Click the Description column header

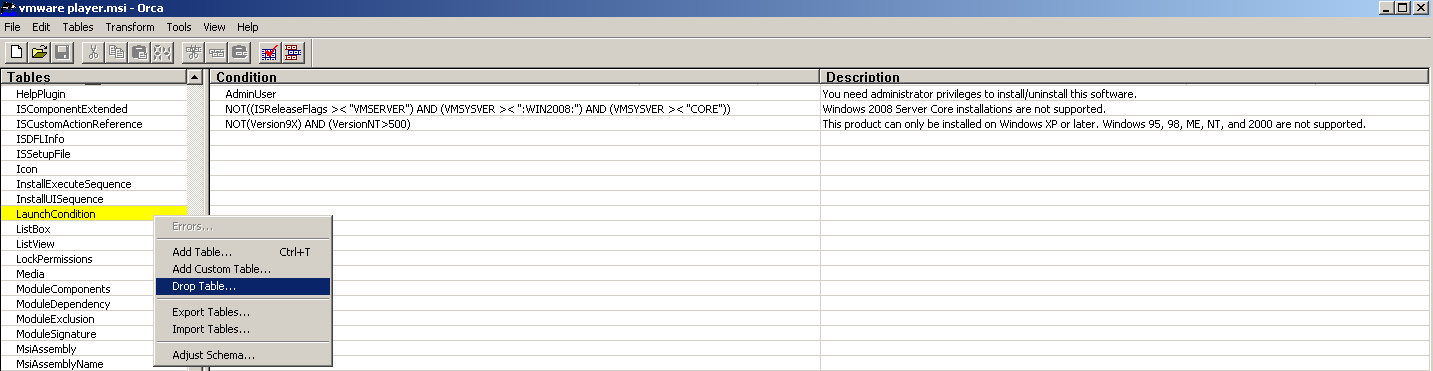(x=1124, y=77)
